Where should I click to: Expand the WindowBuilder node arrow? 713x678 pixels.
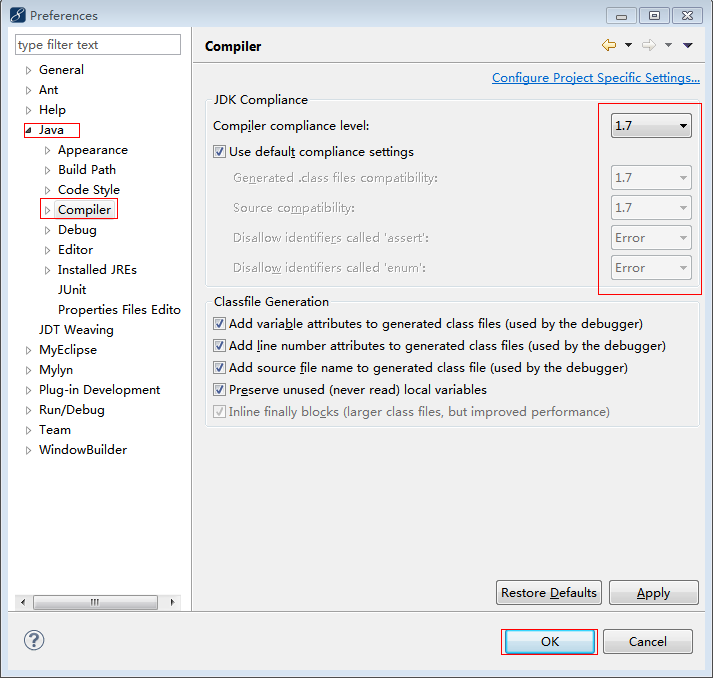pyautogui.click(x=28, y=450)
